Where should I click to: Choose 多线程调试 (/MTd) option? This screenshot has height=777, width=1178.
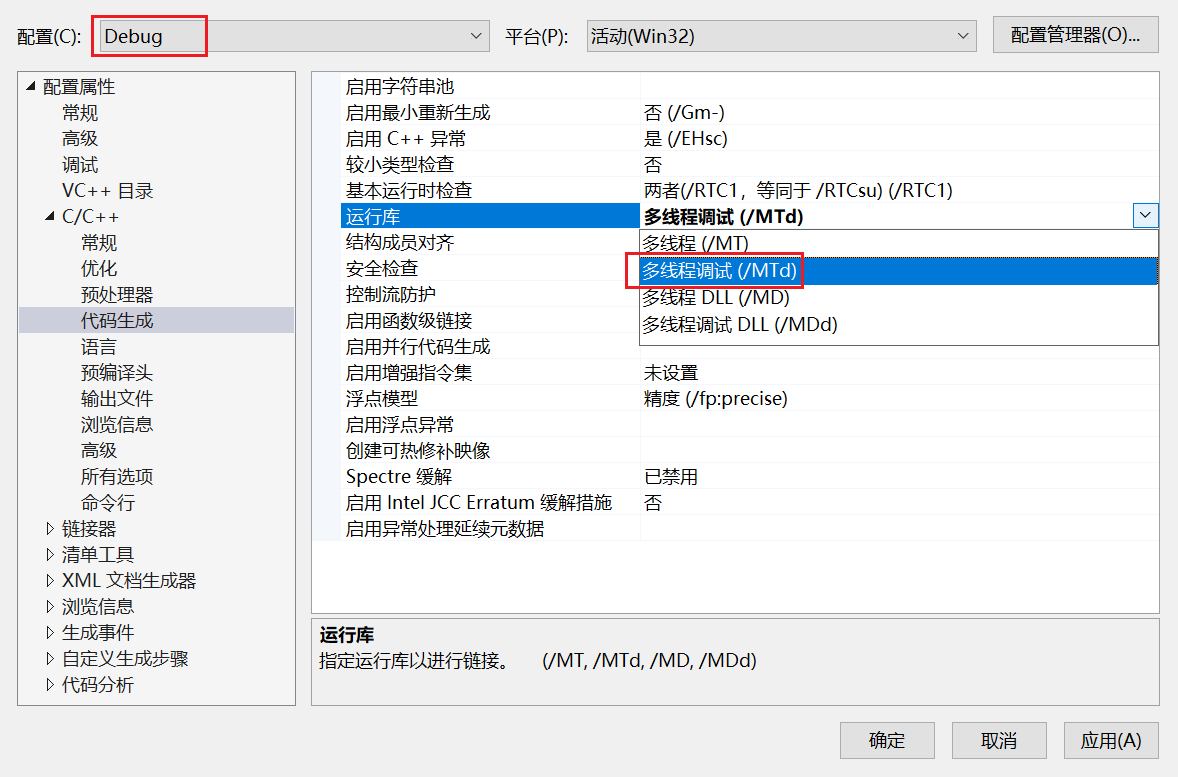click(899, 271)
